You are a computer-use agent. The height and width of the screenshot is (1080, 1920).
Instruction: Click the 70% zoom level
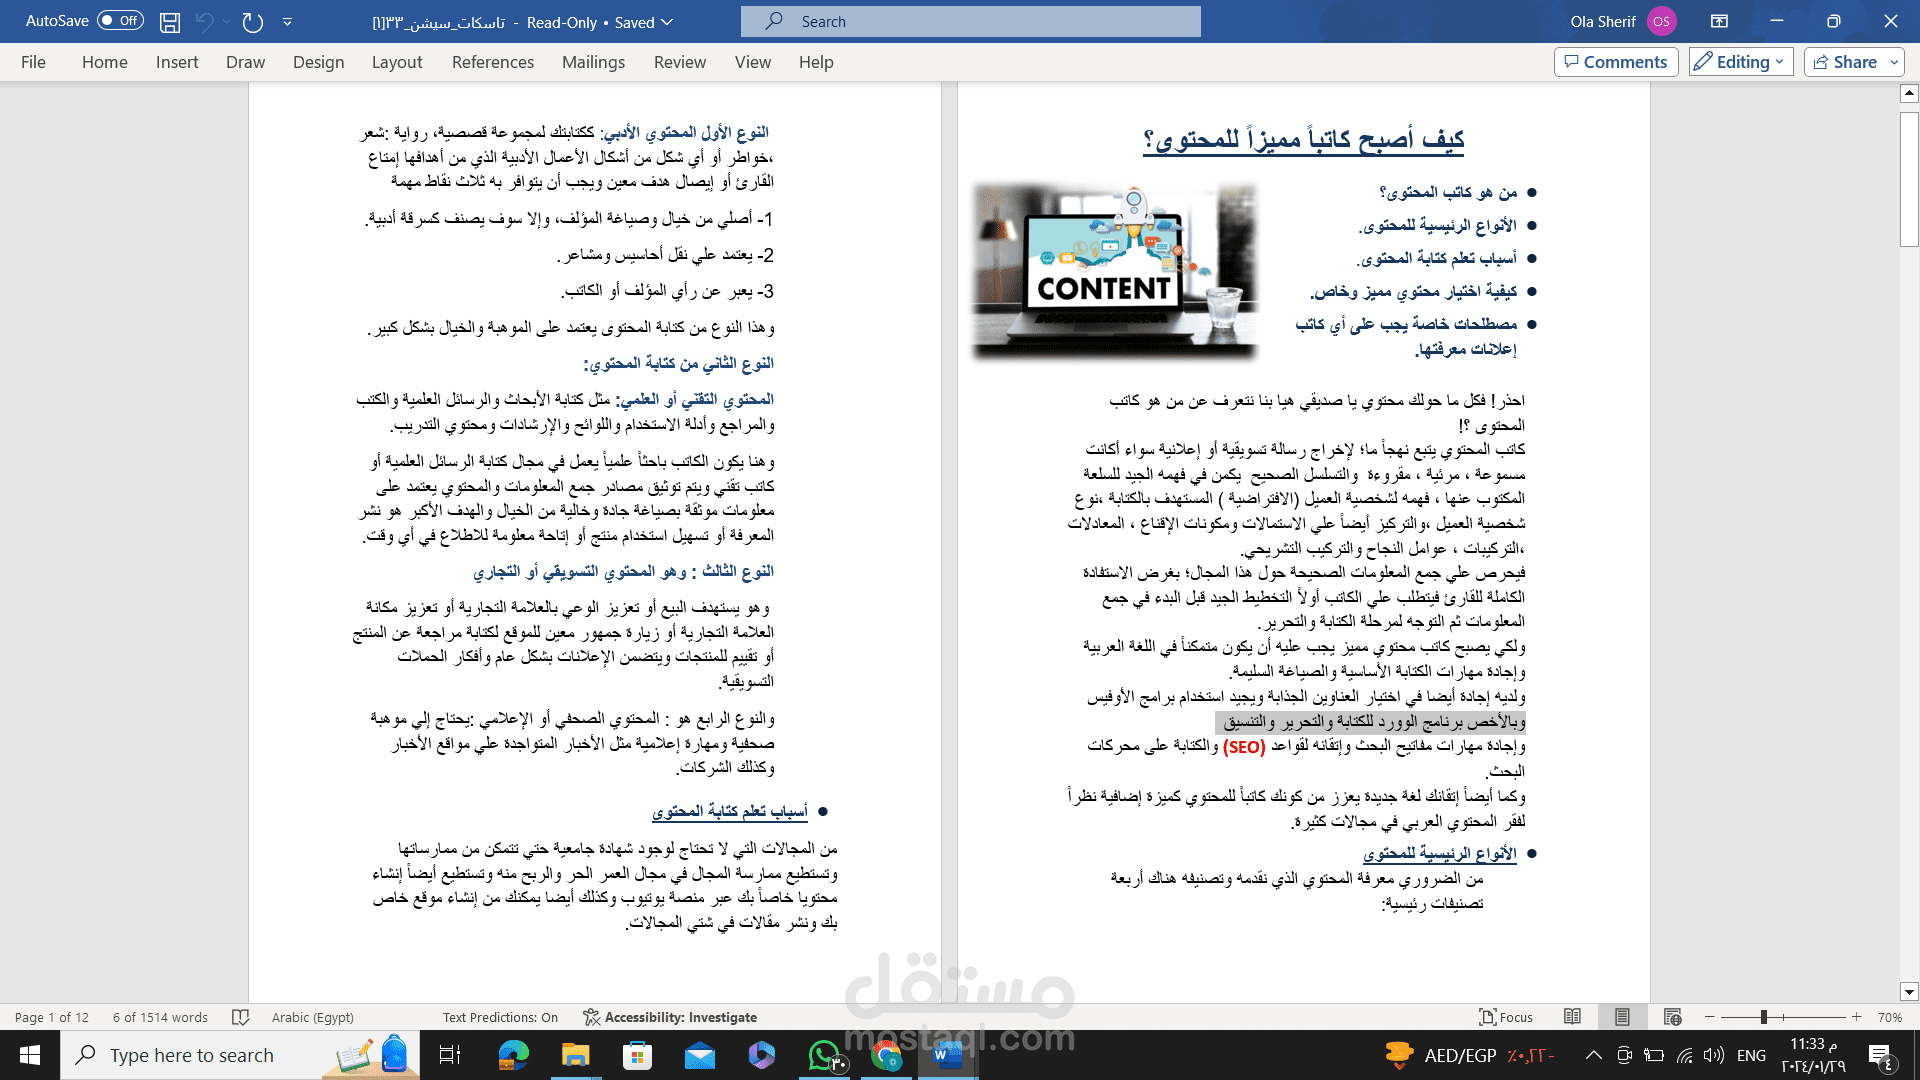(1890, 1017)
